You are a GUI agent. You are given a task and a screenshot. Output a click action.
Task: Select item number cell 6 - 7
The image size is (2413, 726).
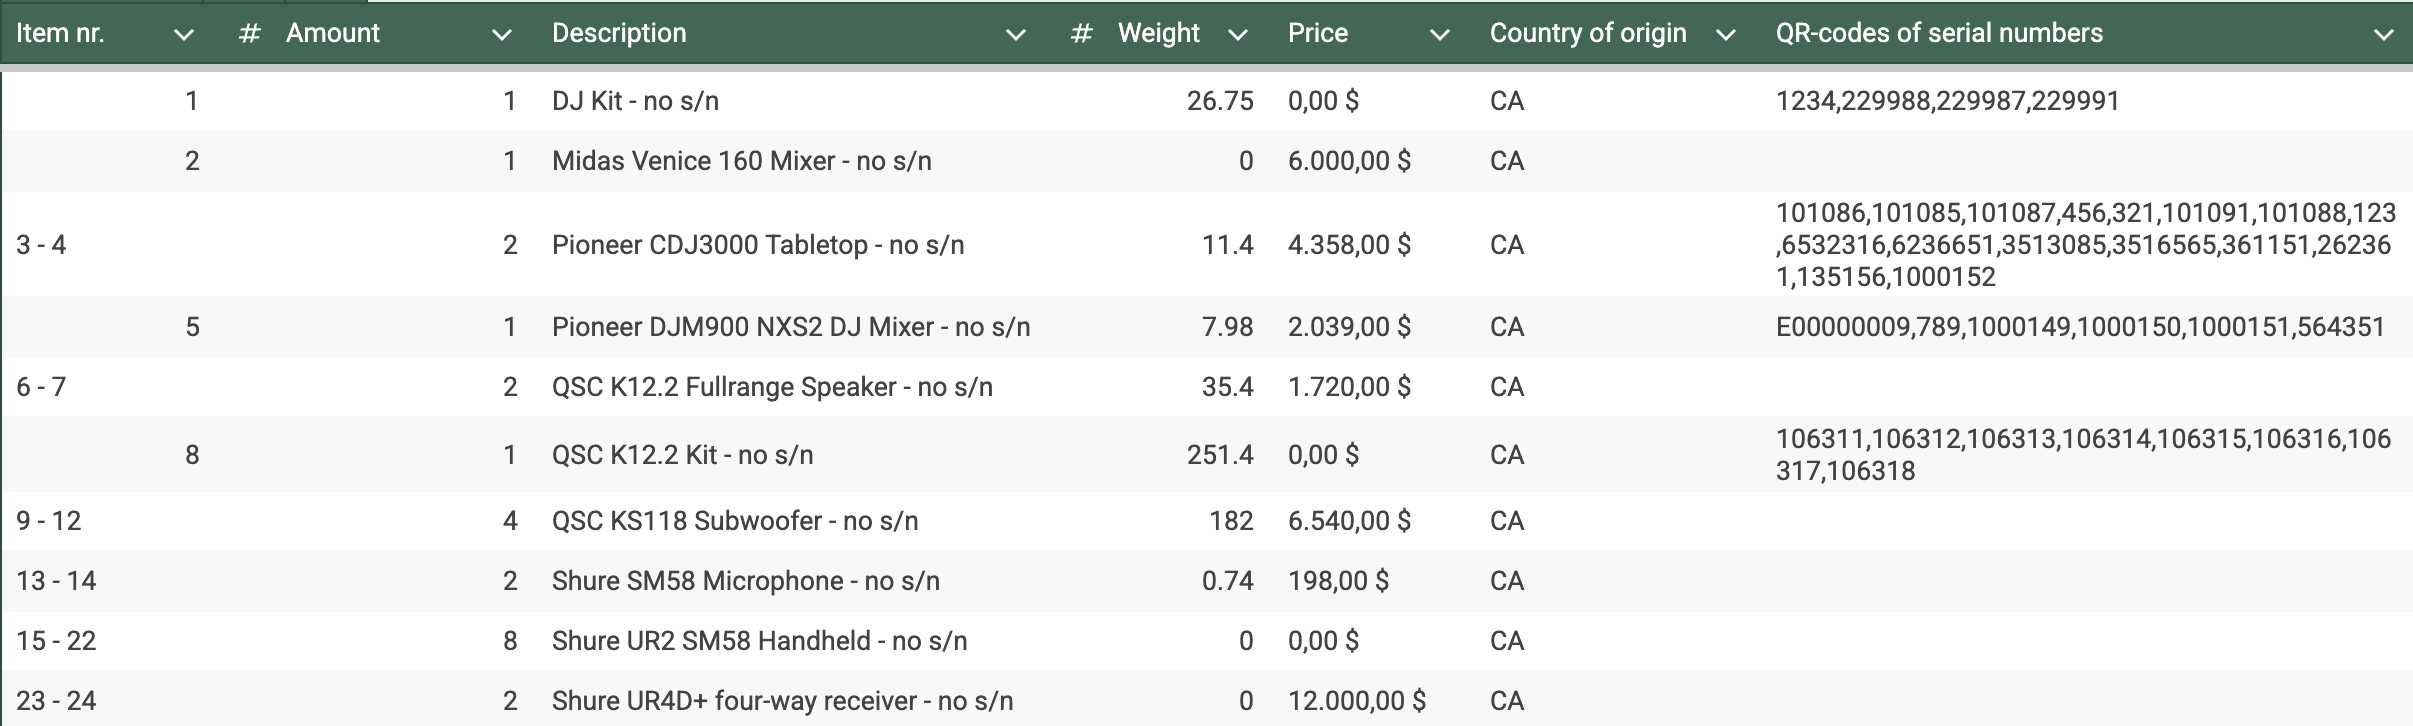(x=41, y=387)
